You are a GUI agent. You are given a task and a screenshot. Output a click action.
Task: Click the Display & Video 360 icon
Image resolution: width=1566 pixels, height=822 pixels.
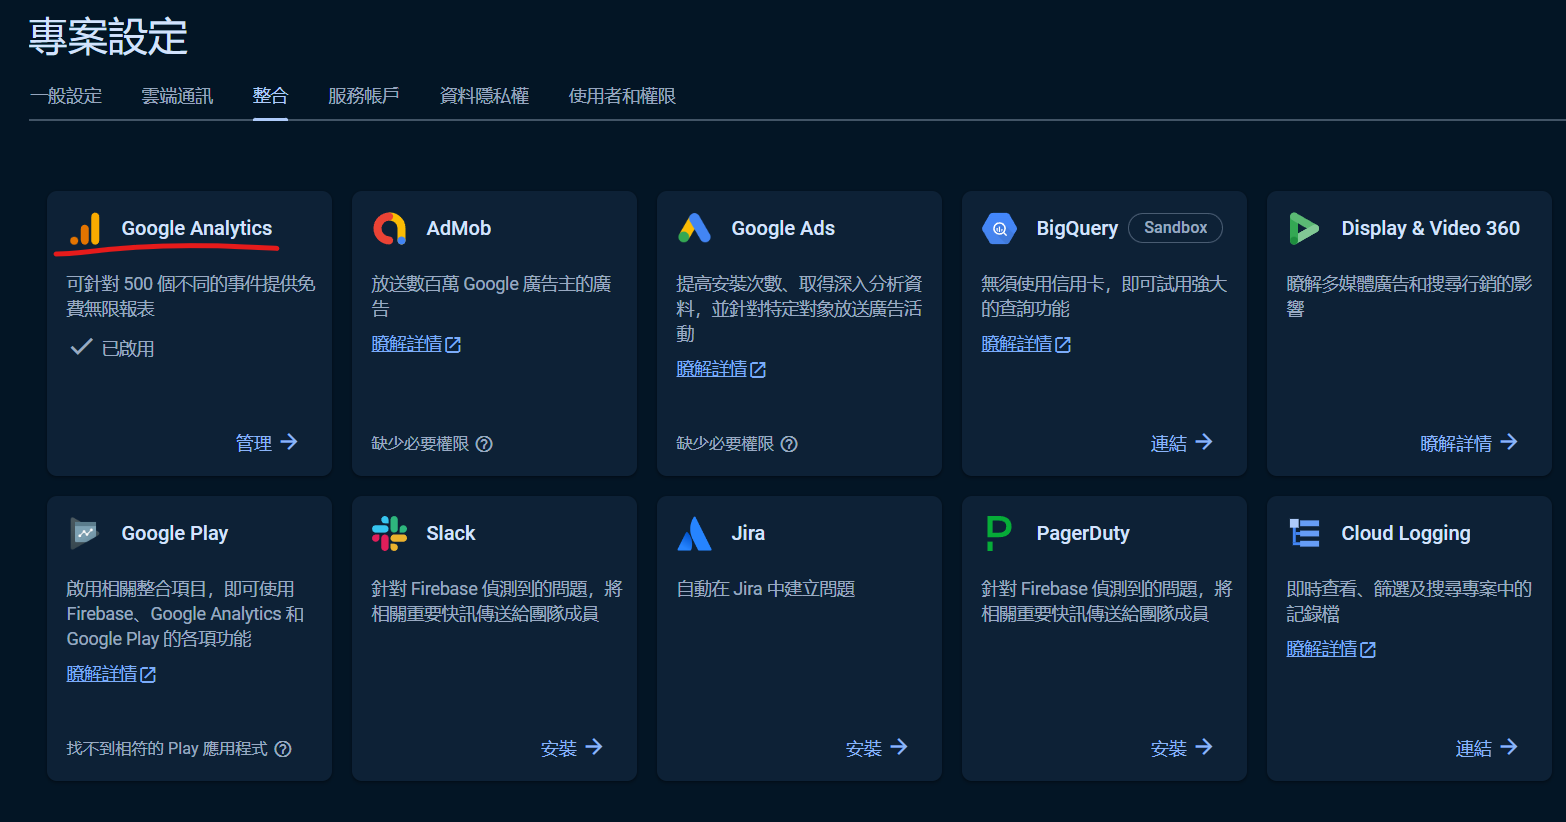tap(1304, 229)
